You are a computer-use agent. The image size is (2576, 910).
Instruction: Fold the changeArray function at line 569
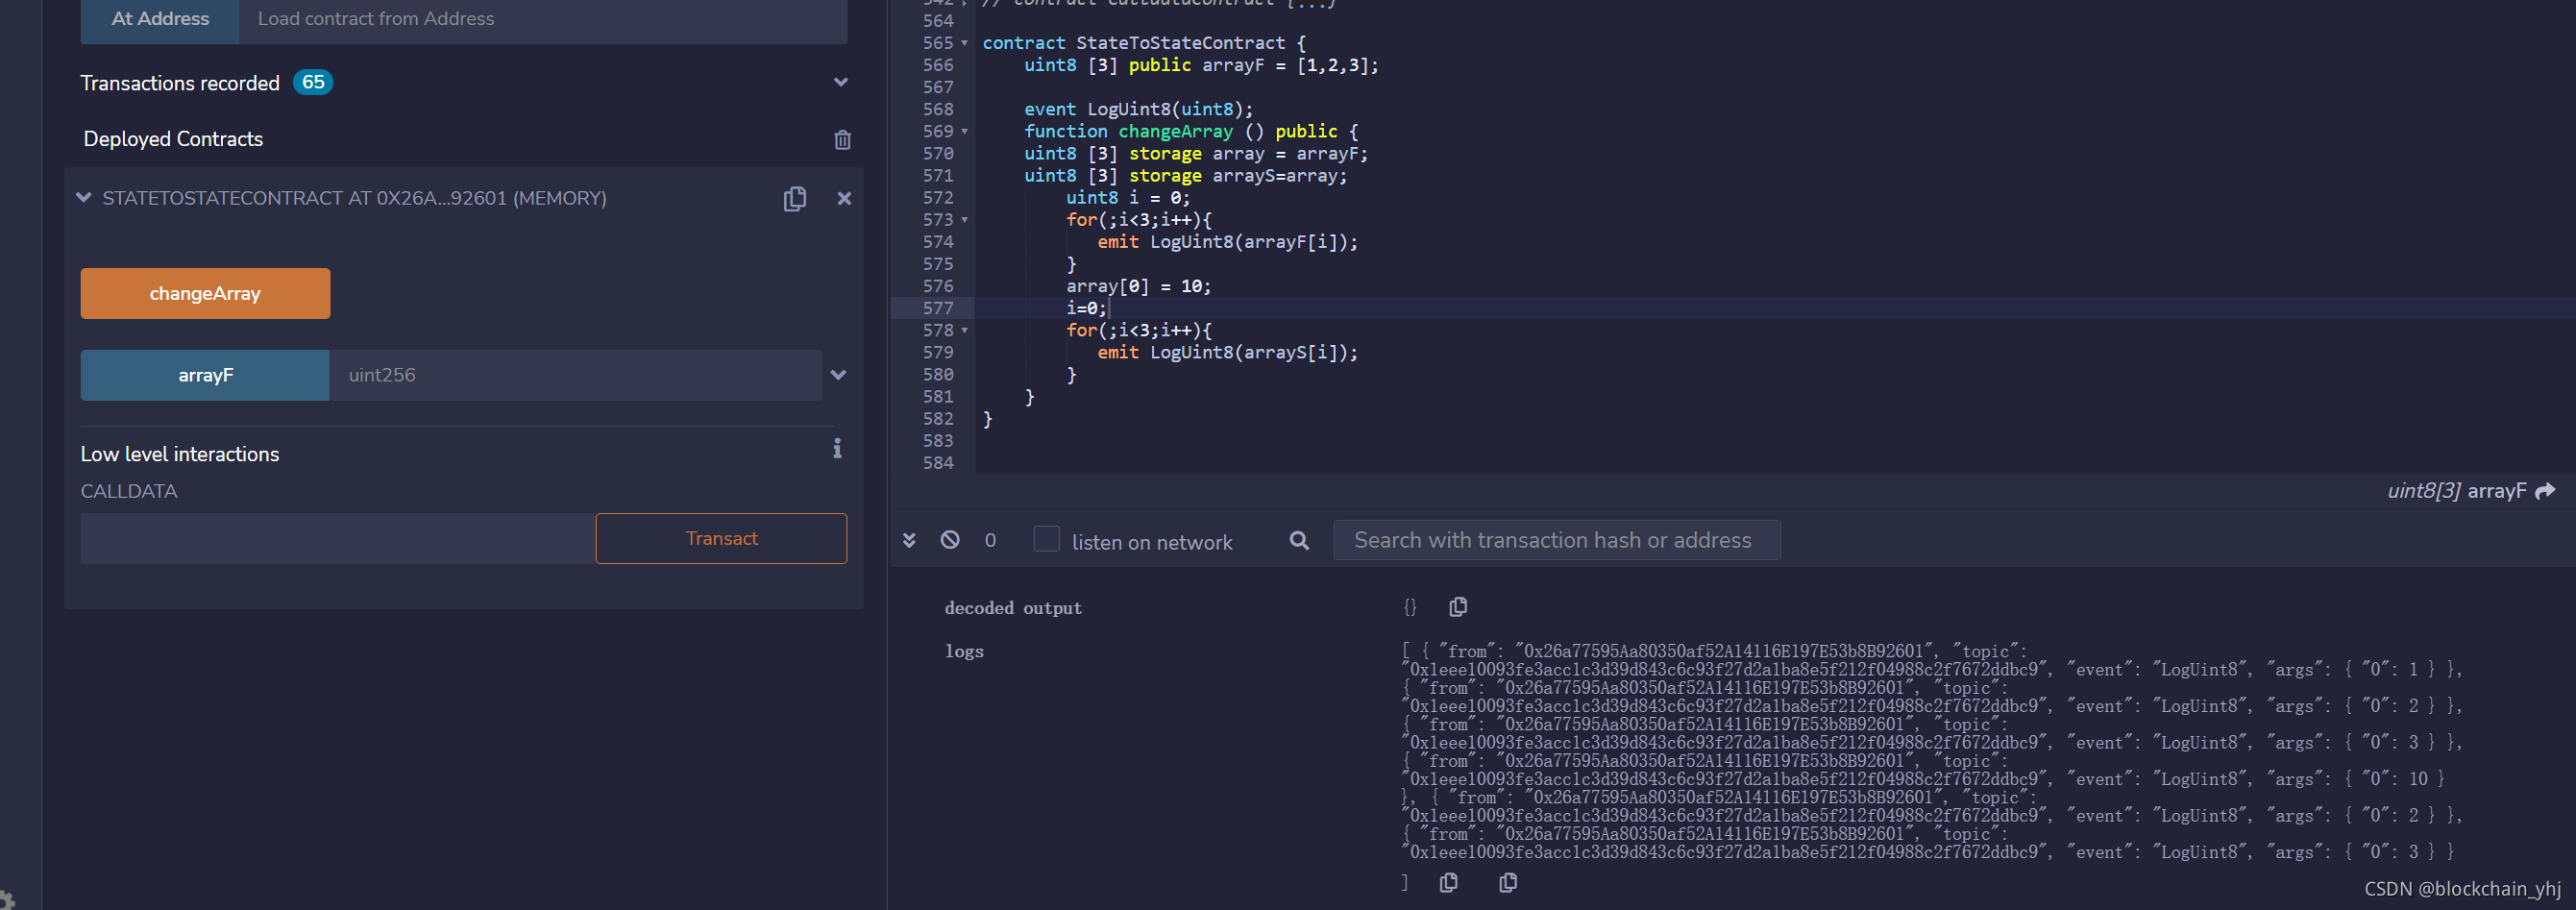pyautogui.click(x=964, y=131)
